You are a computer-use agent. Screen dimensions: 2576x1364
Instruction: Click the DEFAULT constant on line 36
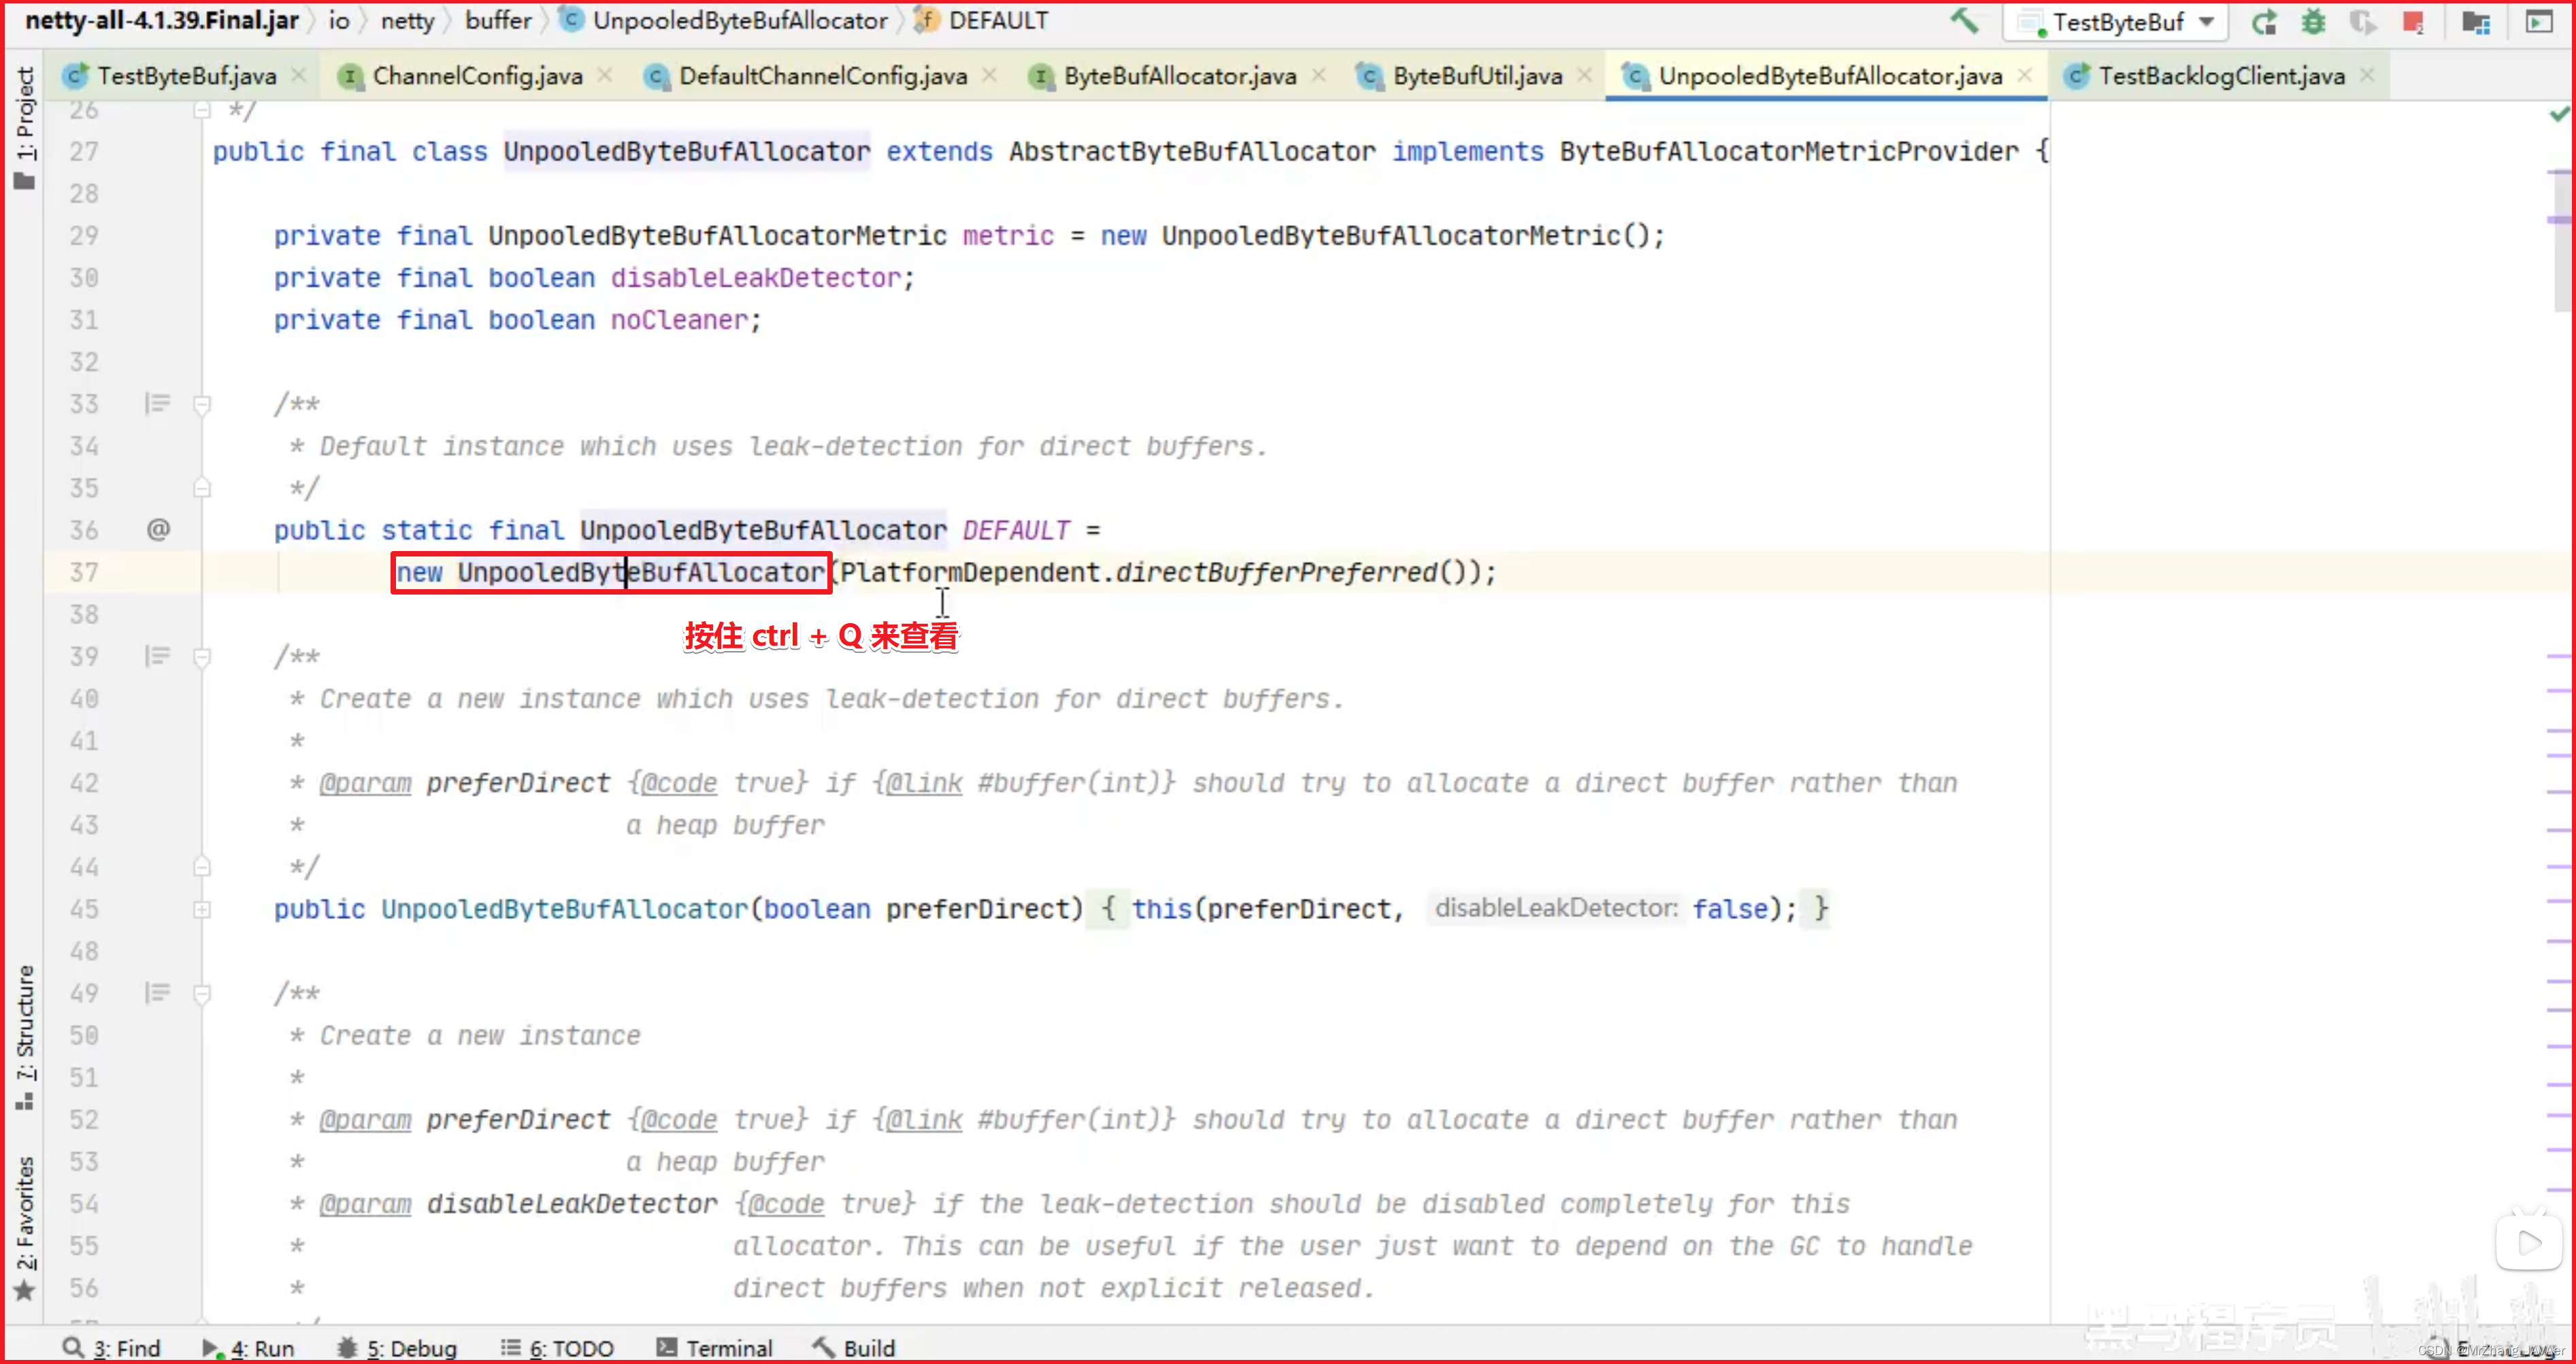[1016, 530]
